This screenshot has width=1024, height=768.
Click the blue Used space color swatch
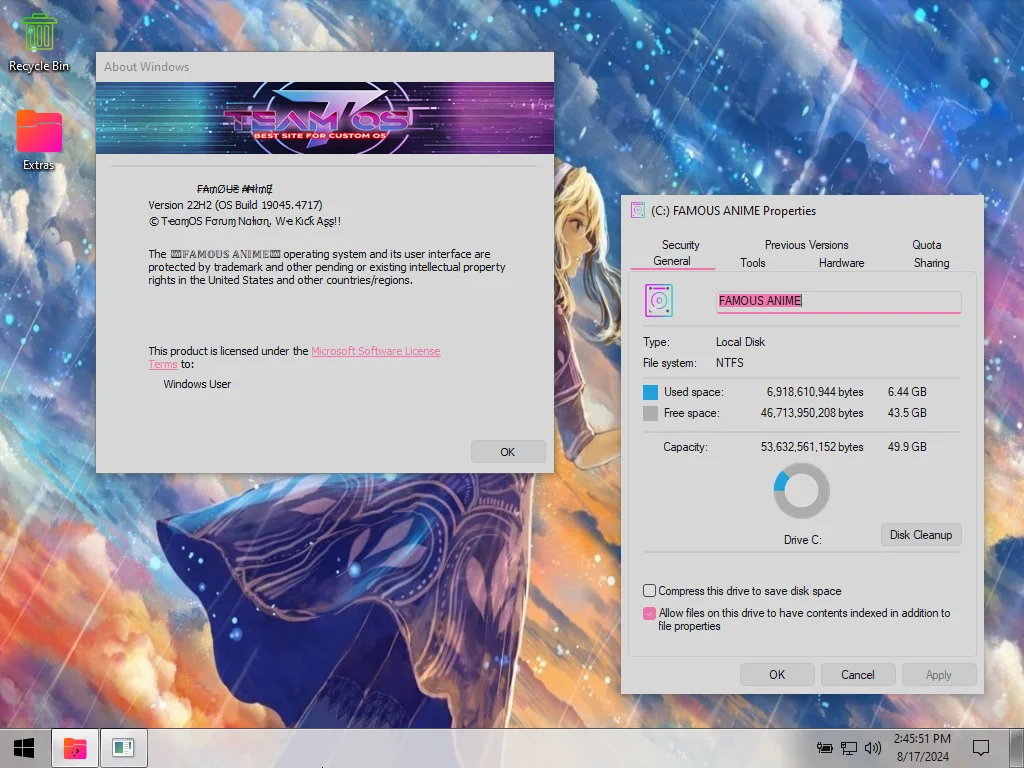tap(650, 392)
